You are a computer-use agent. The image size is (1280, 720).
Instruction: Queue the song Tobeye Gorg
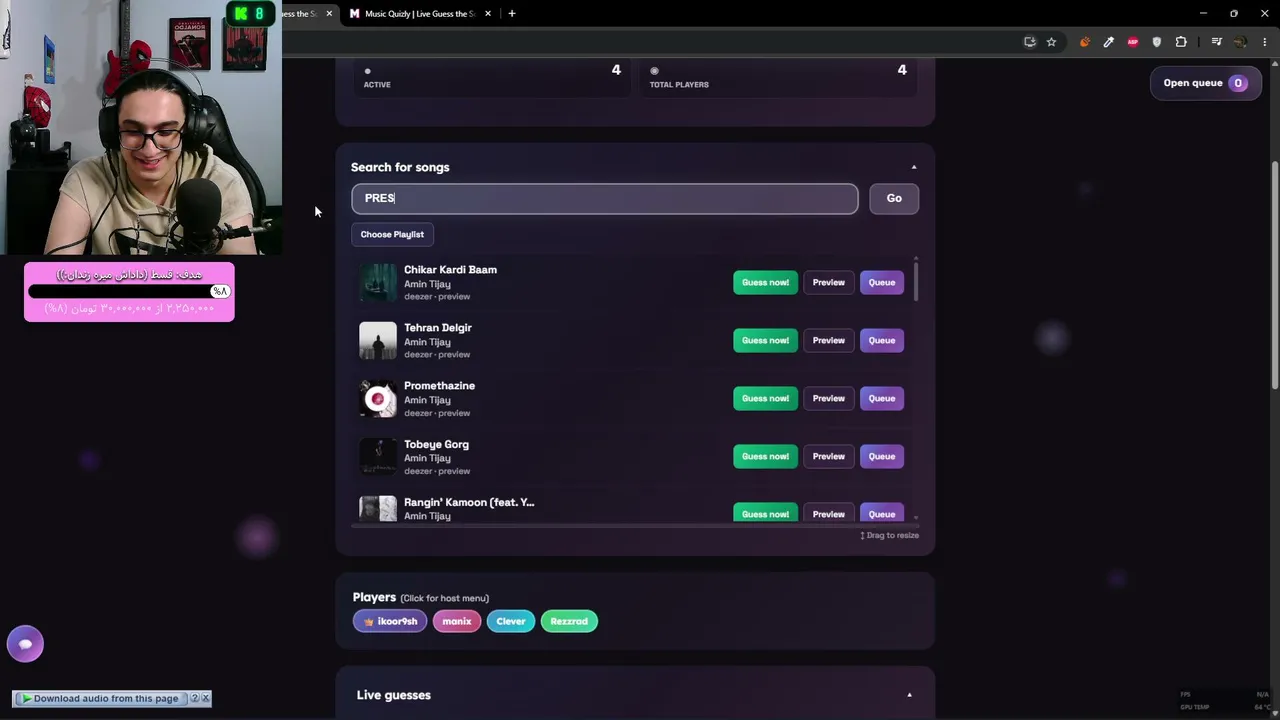[882, 456]
